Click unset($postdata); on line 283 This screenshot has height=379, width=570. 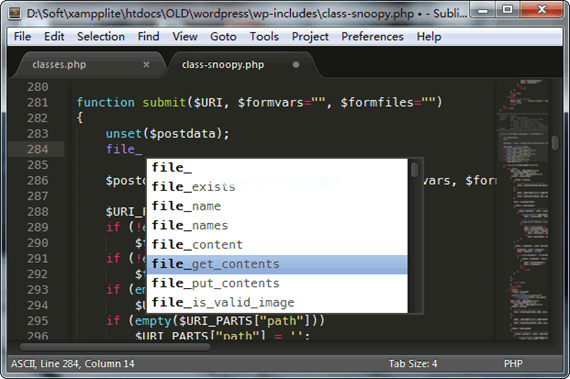(167, 134)
